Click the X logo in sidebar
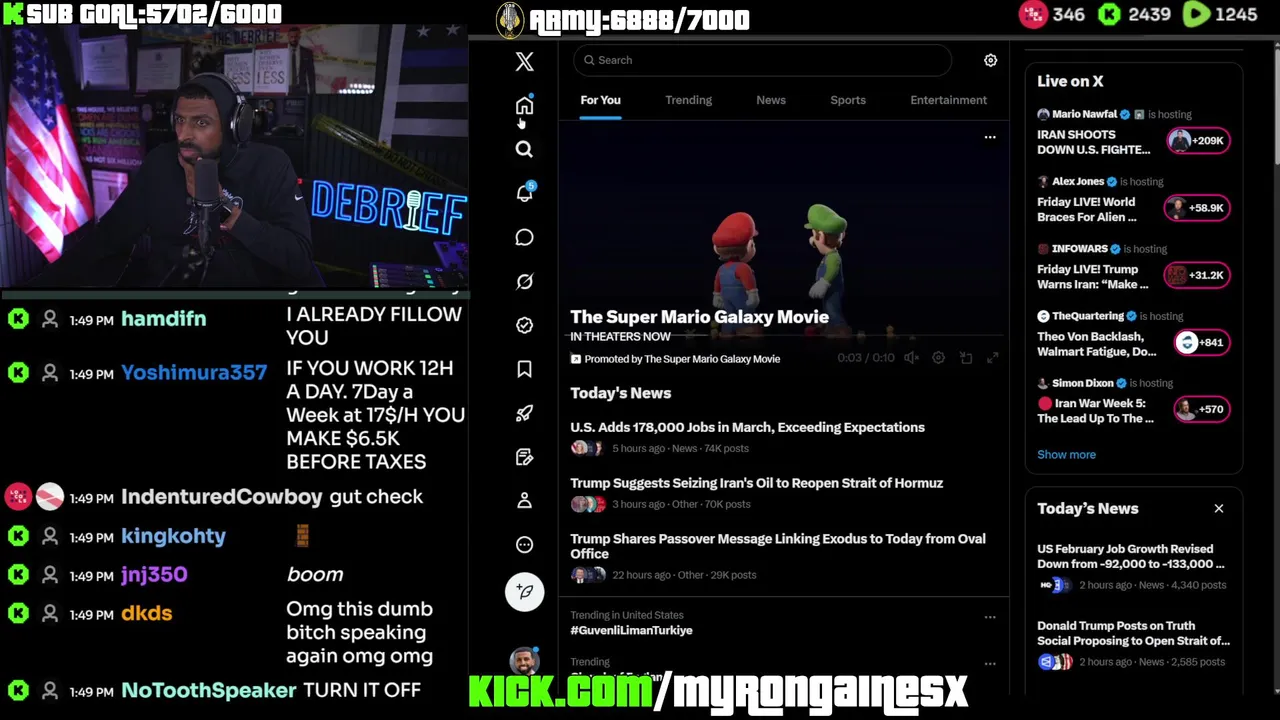 [524, 62]
